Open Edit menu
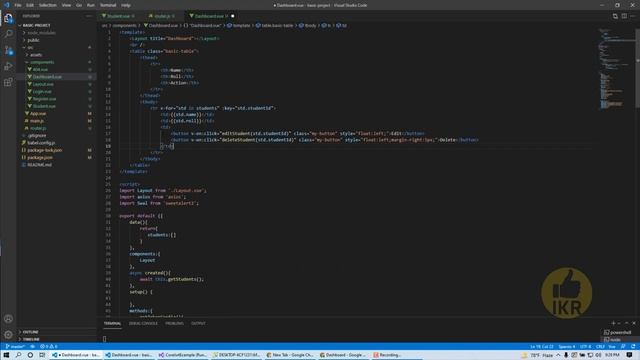 click(x=30, y=5)
